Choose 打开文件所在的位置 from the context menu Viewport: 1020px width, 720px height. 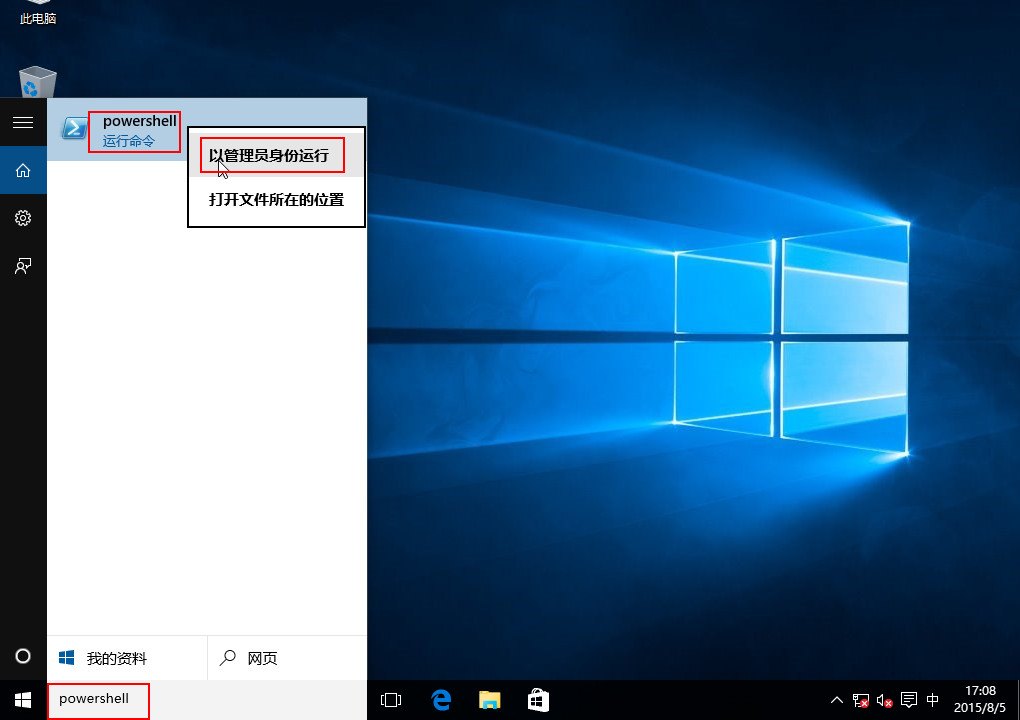click(277, 200)
